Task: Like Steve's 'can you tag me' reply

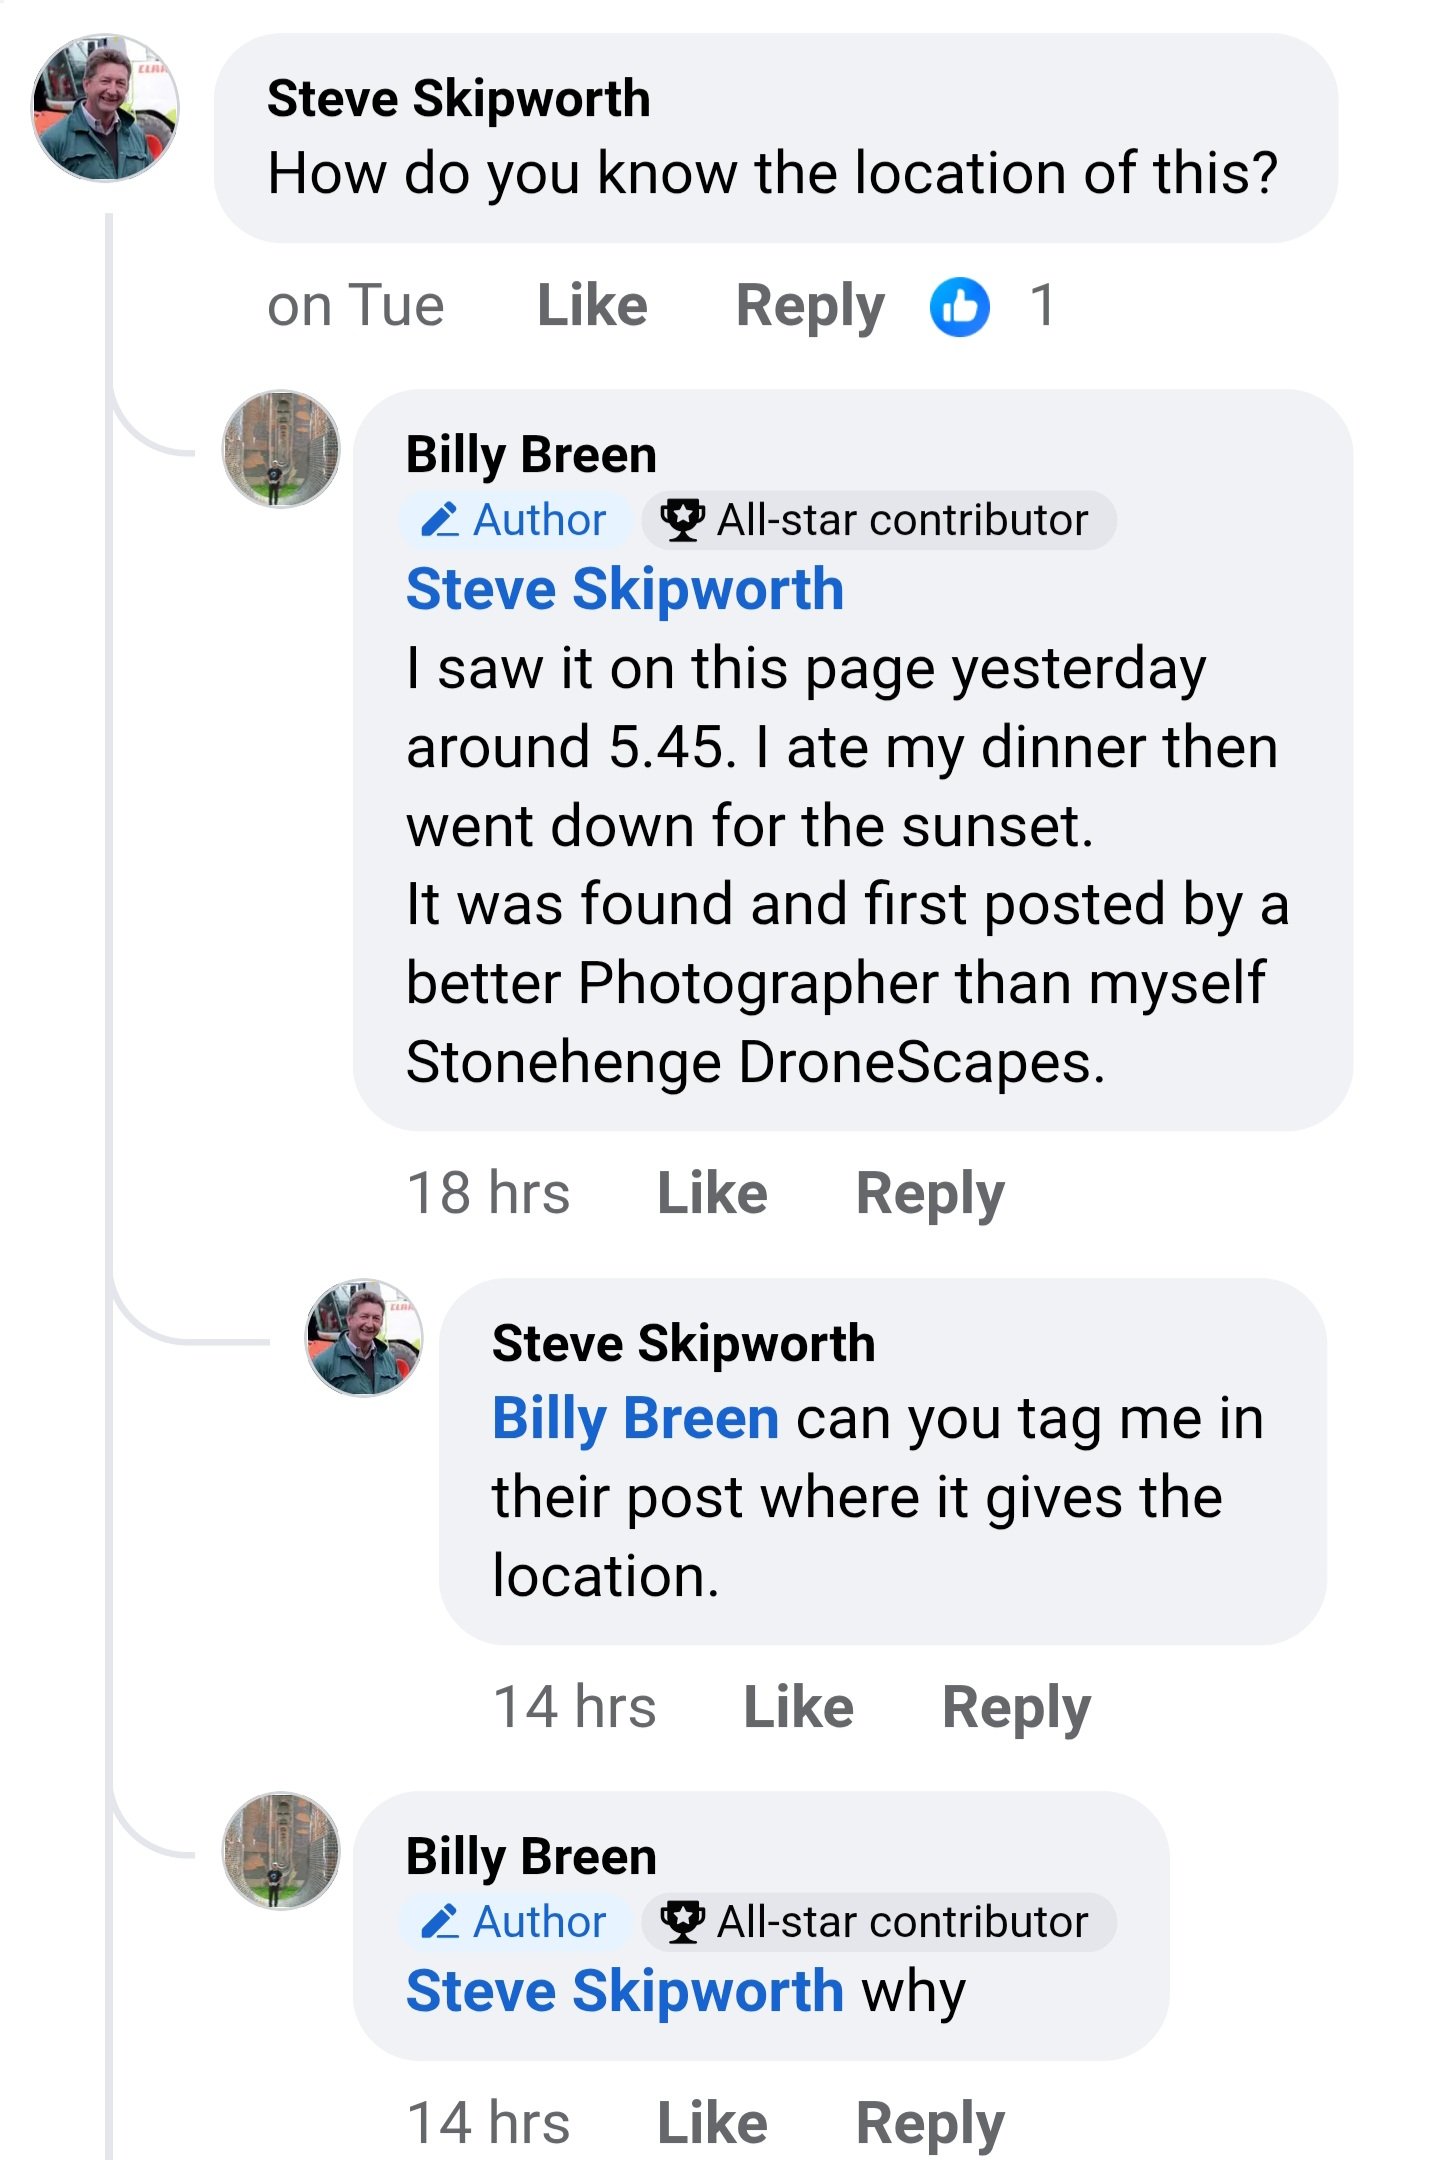Action: (x=798, y=1707)
